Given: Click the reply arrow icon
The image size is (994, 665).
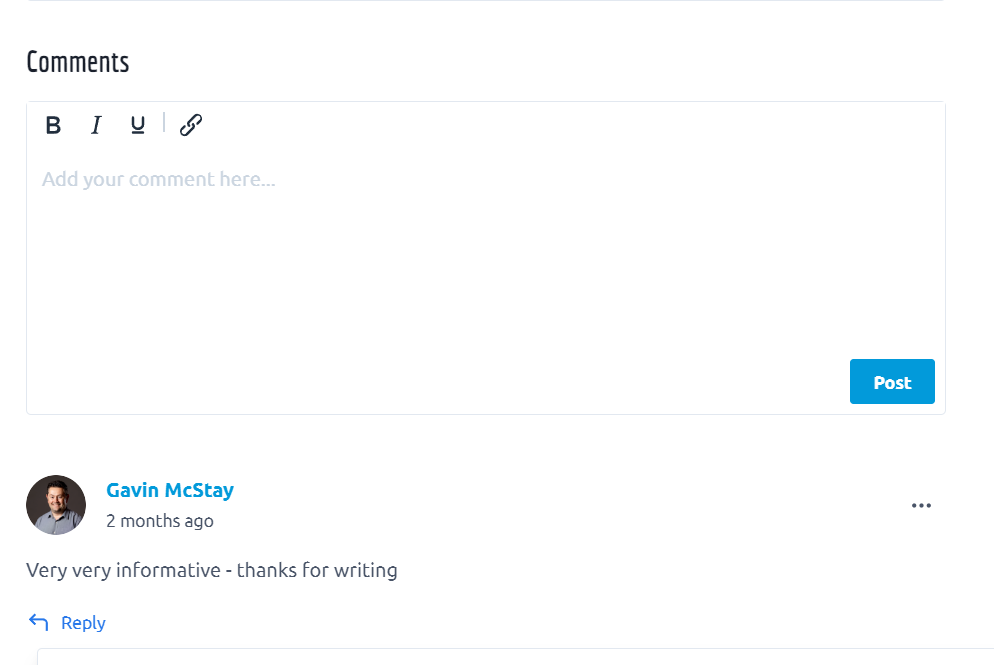Looking at the screenshot, I should 39,623.
